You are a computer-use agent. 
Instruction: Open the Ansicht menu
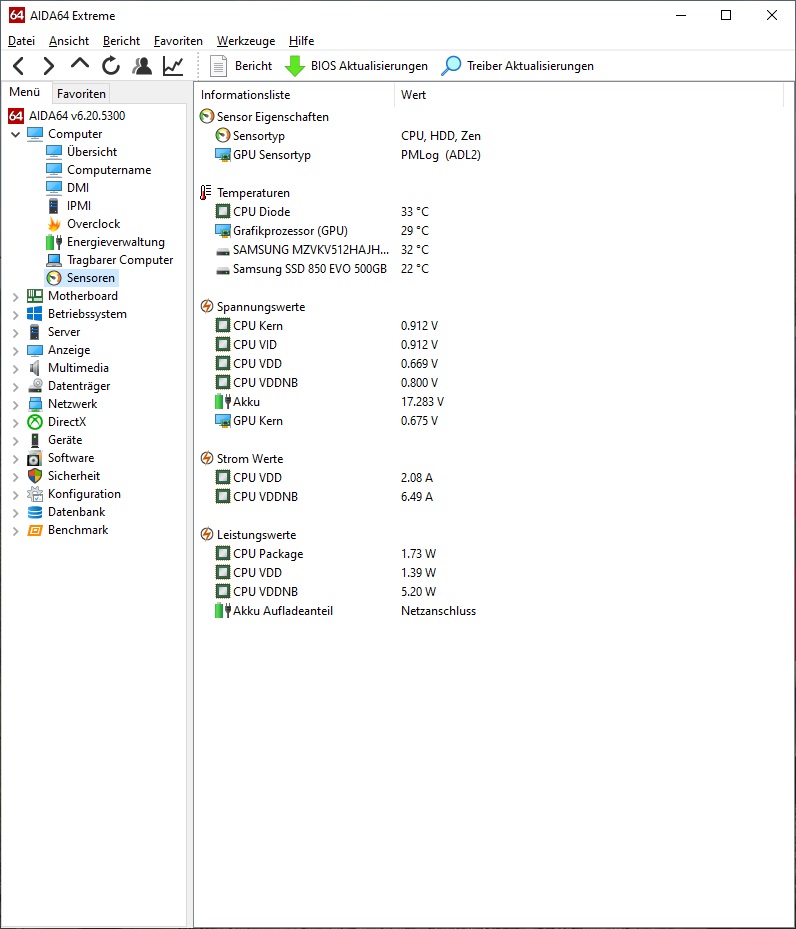[x=69, y=41]
